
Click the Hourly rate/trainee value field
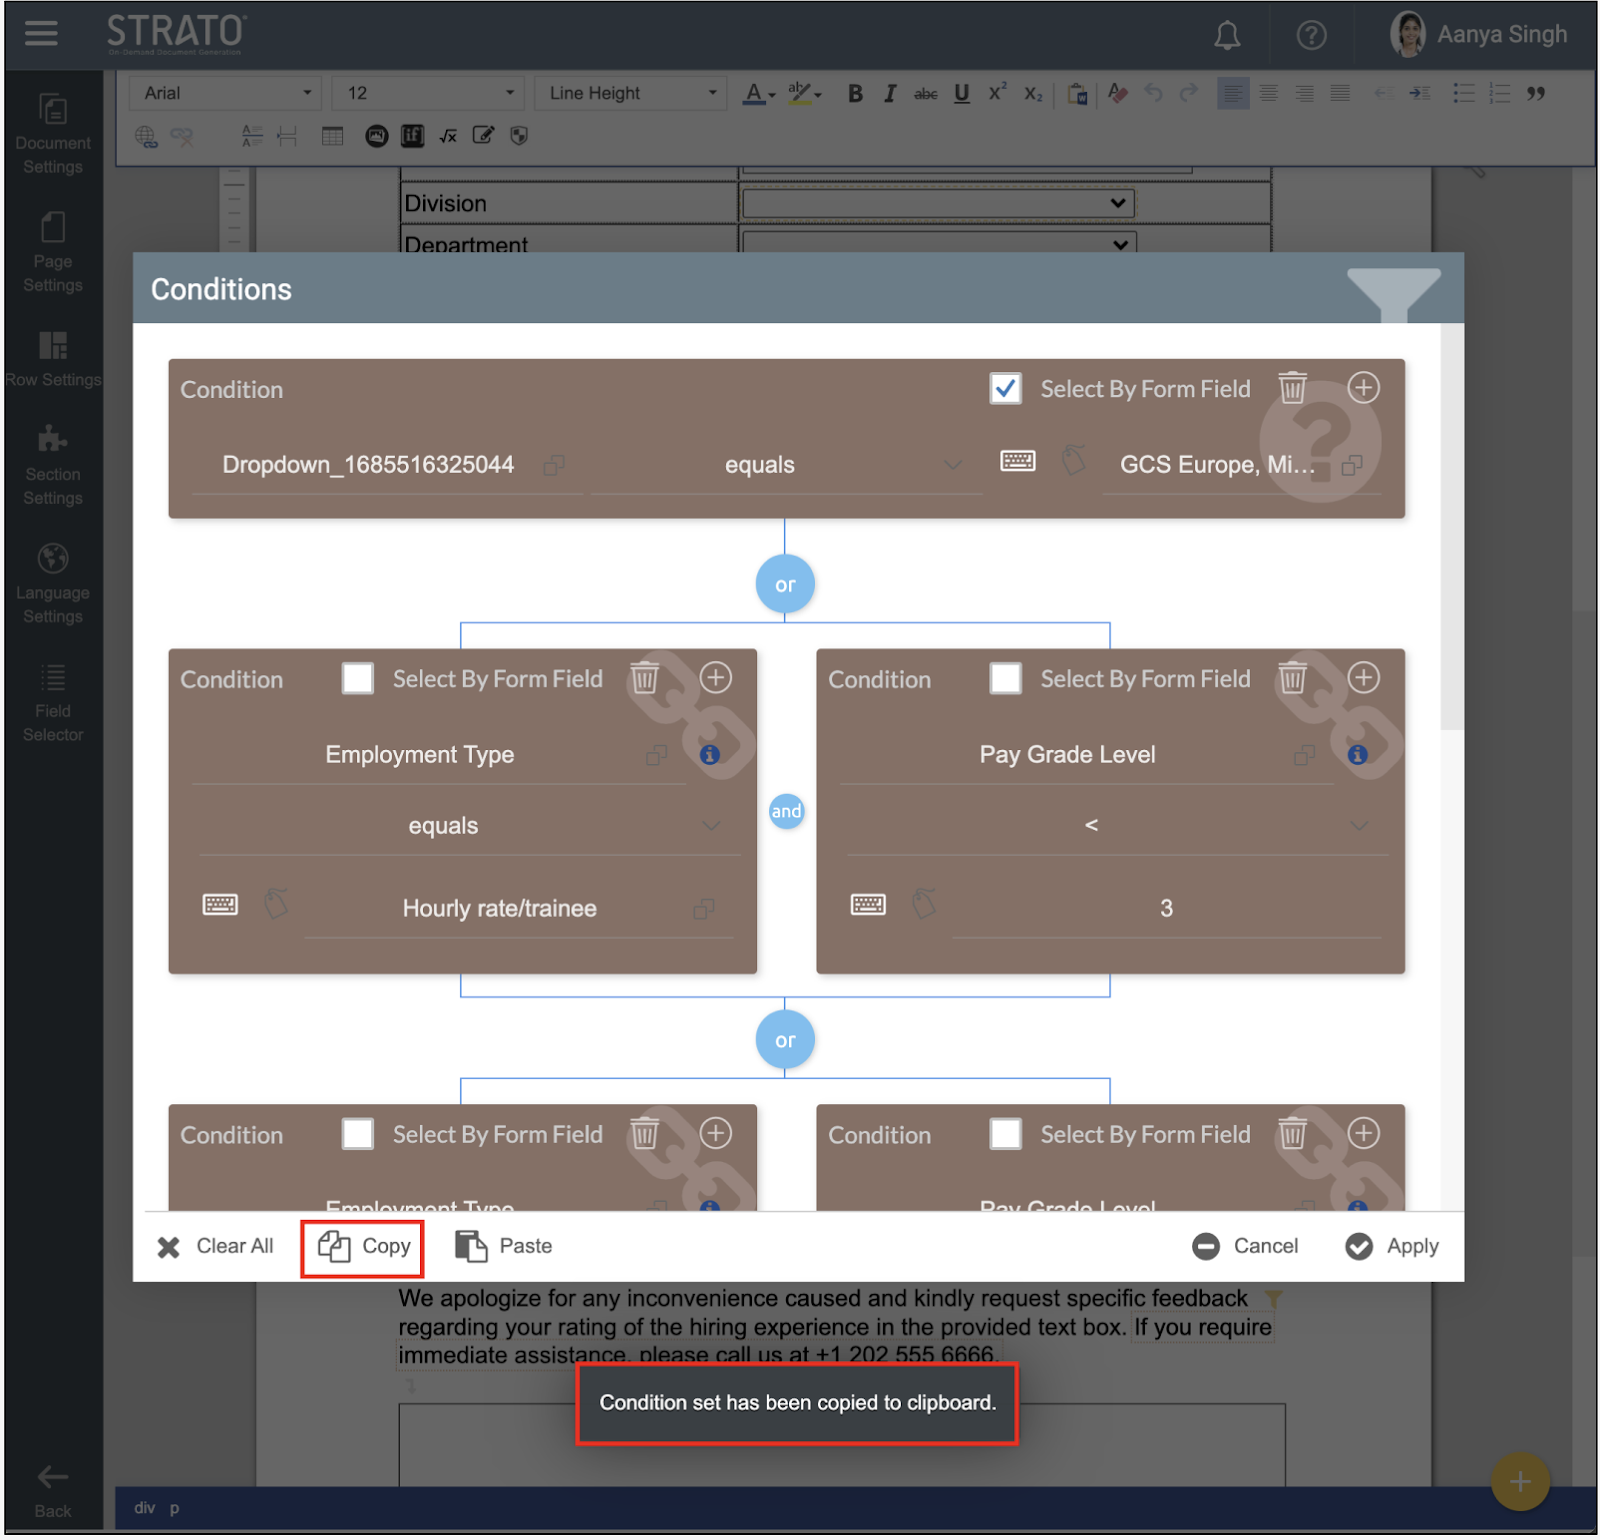(499, 909)
